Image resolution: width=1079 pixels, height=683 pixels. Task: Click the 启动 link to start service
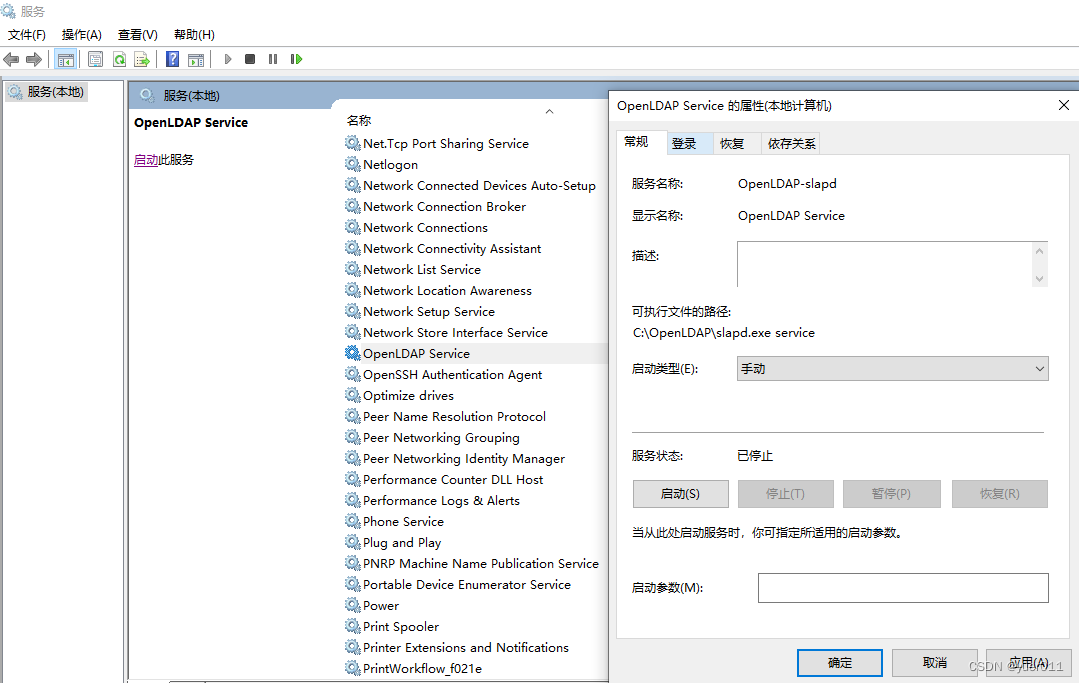146,160
